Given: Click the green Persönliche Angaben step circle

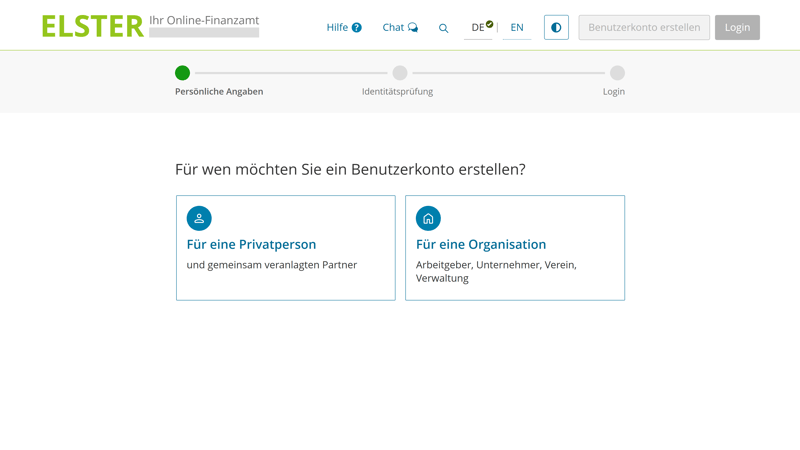Looking at the screenshot, I should [x=182, y=73].
